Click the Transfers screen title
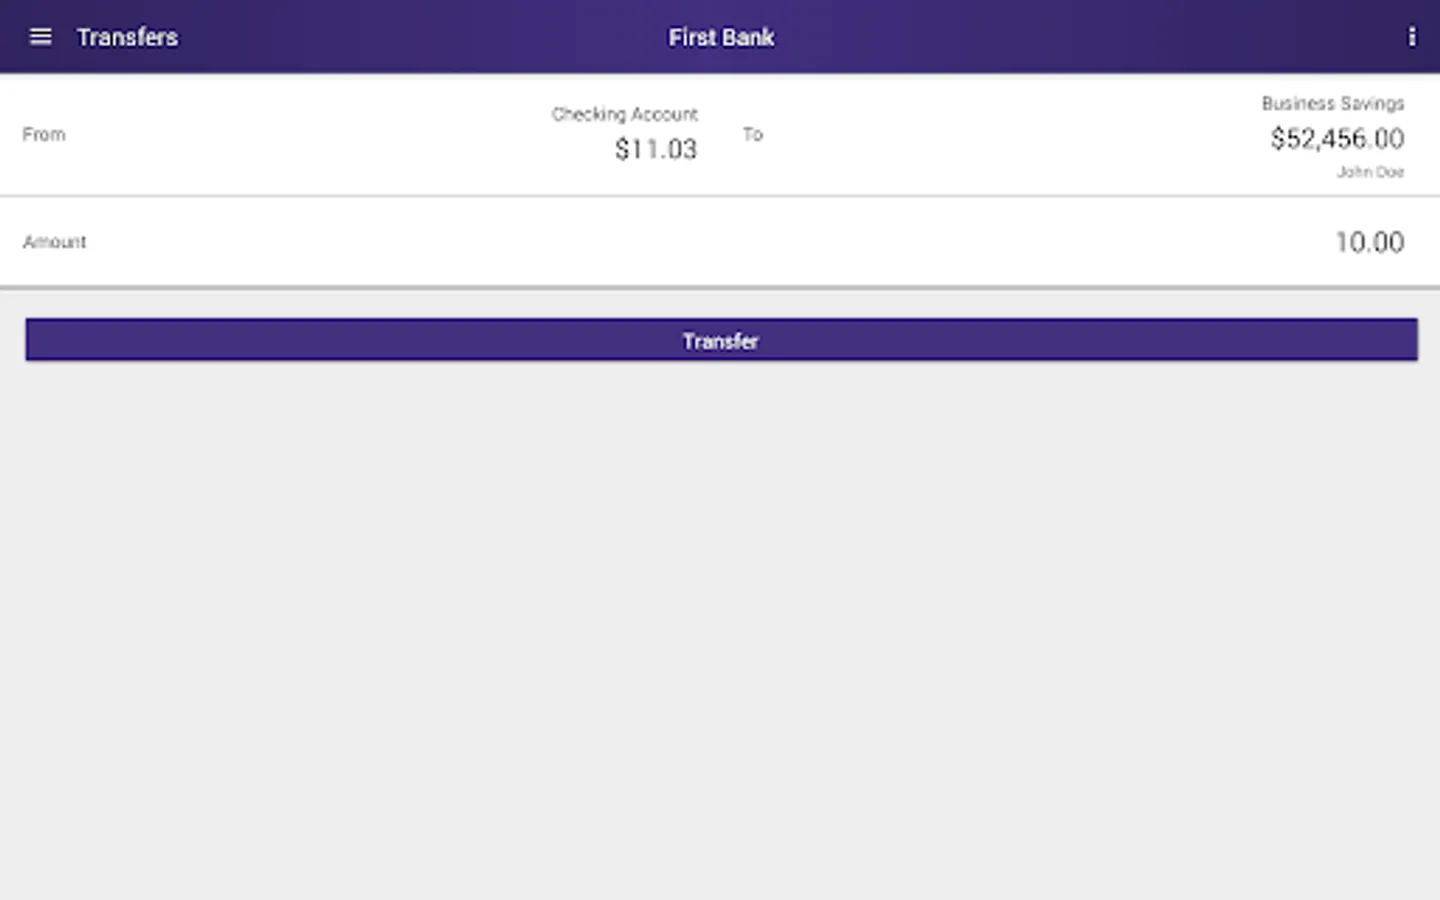The width and height of the screenshot is (1440, 900). (x=127, y=37)
